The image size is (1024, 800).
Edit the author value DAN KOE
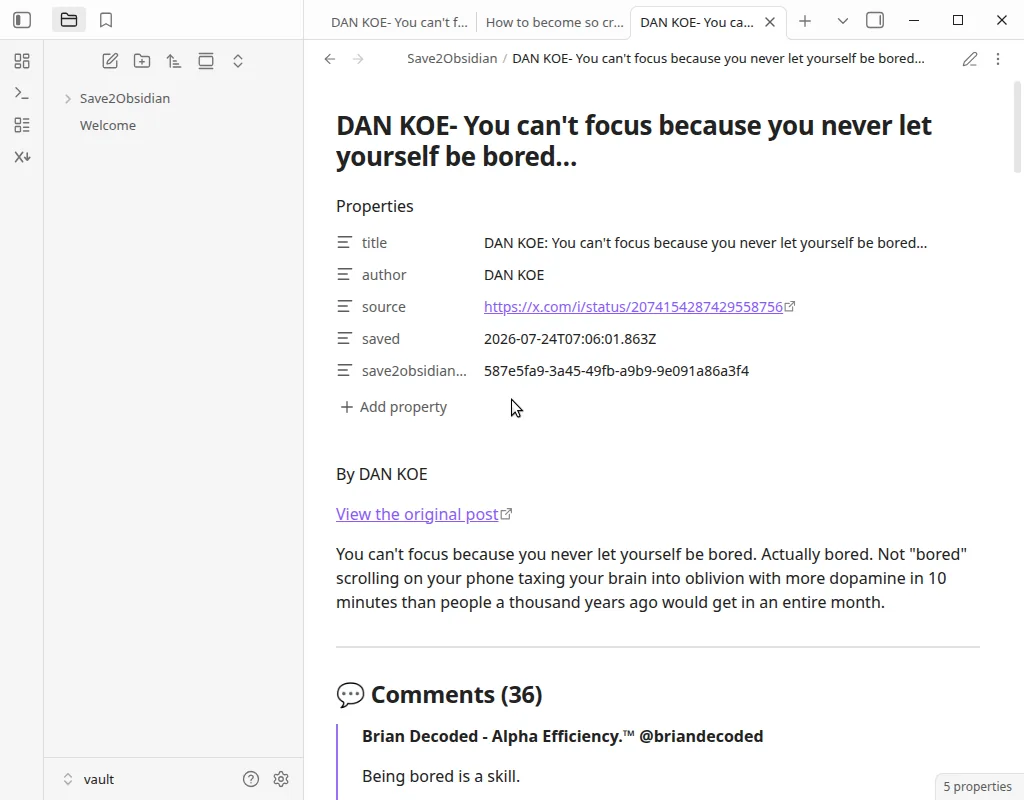click(x=514, y=275)
